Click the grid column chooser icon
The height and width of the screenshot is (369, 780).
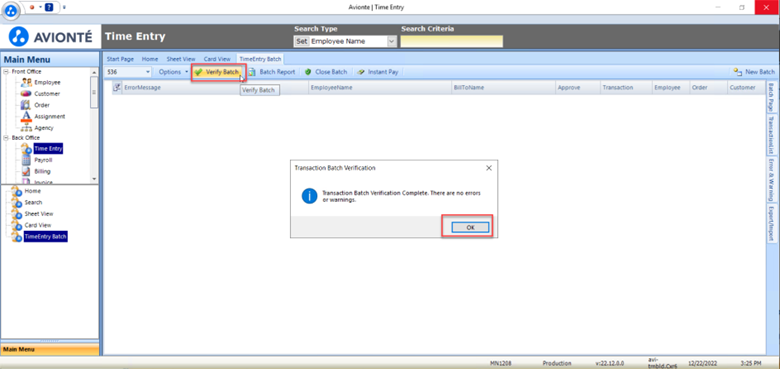point(117,88)
